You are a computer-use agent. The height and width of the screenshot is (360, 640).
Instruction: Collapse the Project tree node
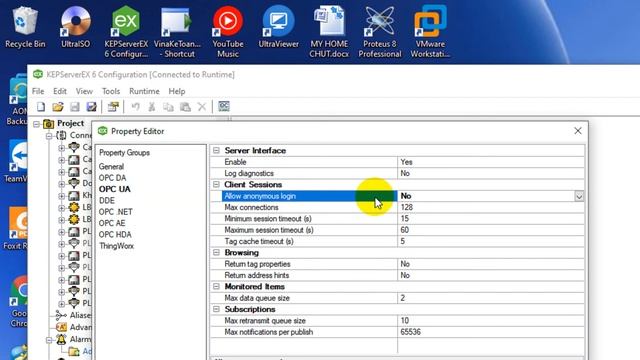[36, 124]
